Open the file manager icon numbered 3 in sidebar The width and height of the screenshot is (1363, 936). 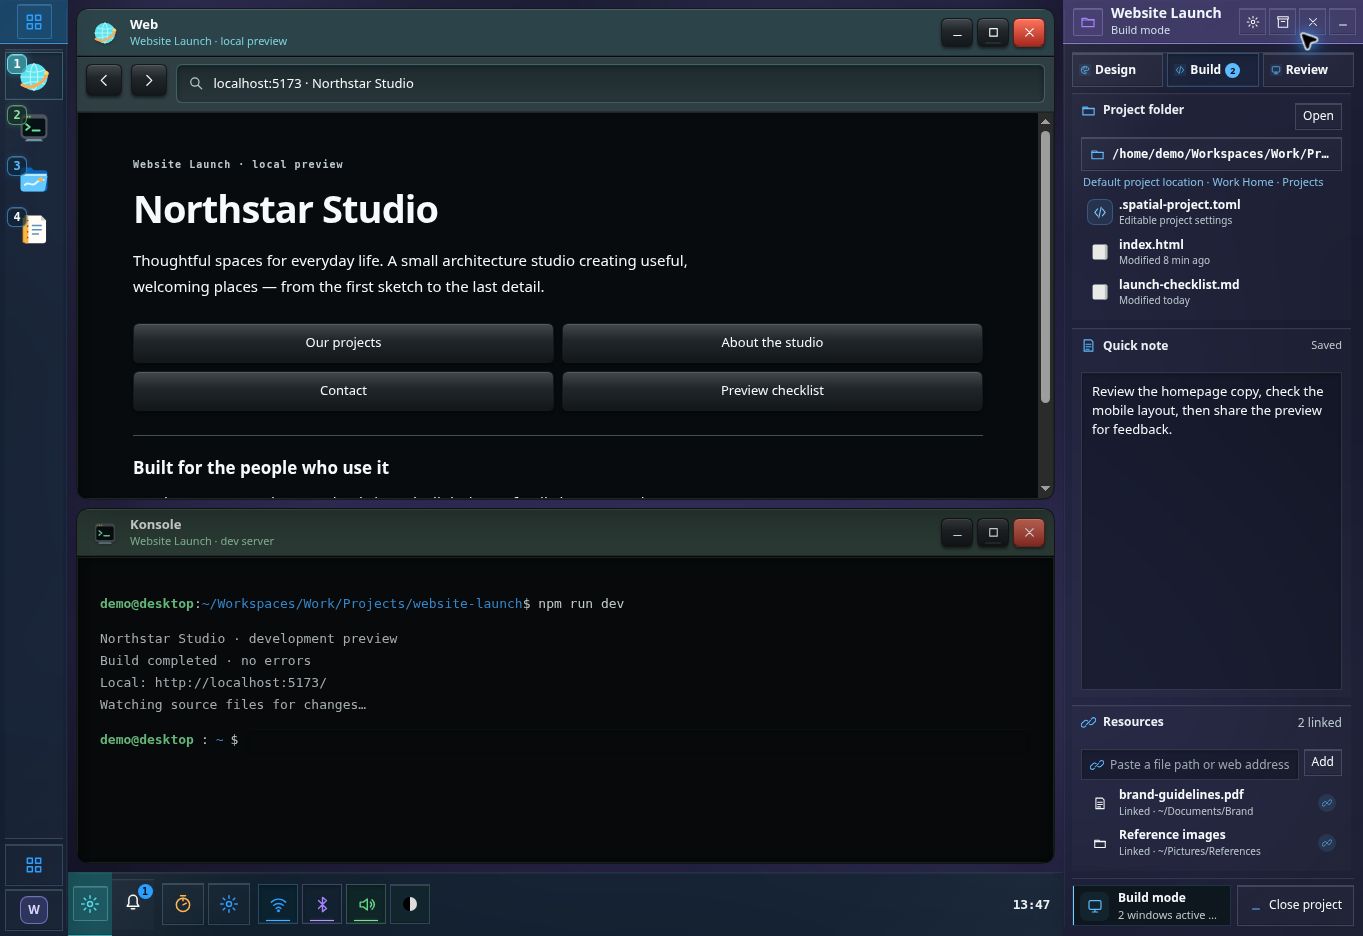click(34, 179)
